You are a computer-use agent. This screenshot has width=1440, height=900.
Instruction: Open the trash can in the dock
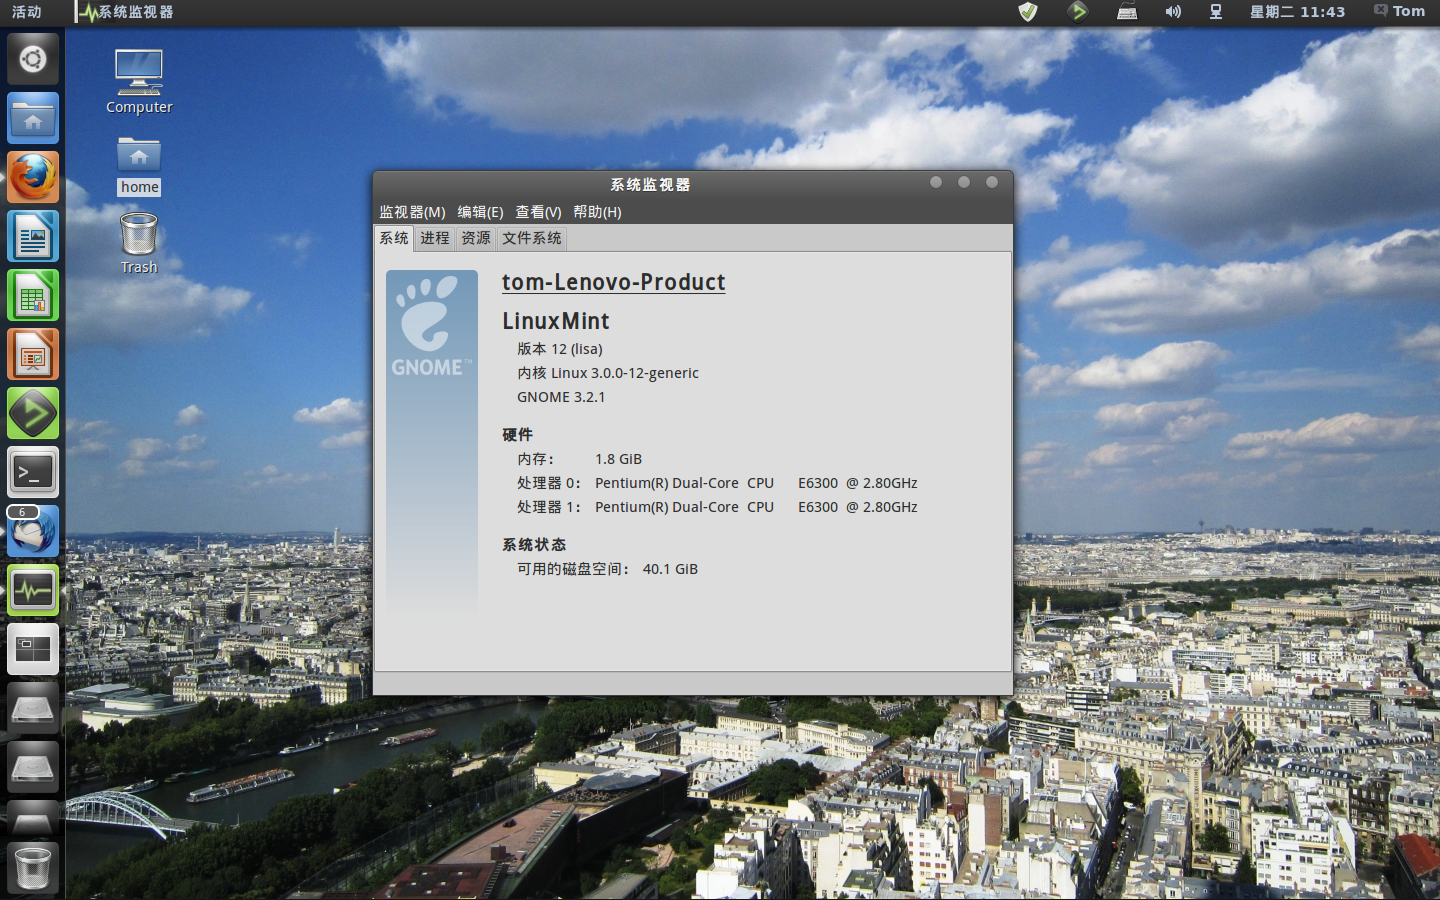33,867
